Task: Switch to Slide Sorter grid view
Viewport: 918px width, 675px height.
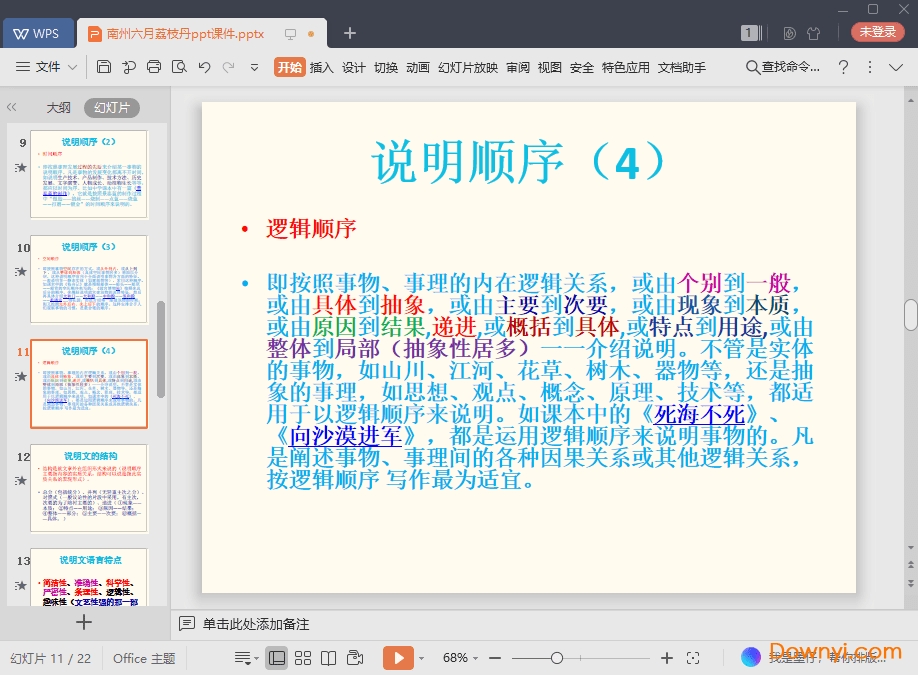Action: [302, 658]
